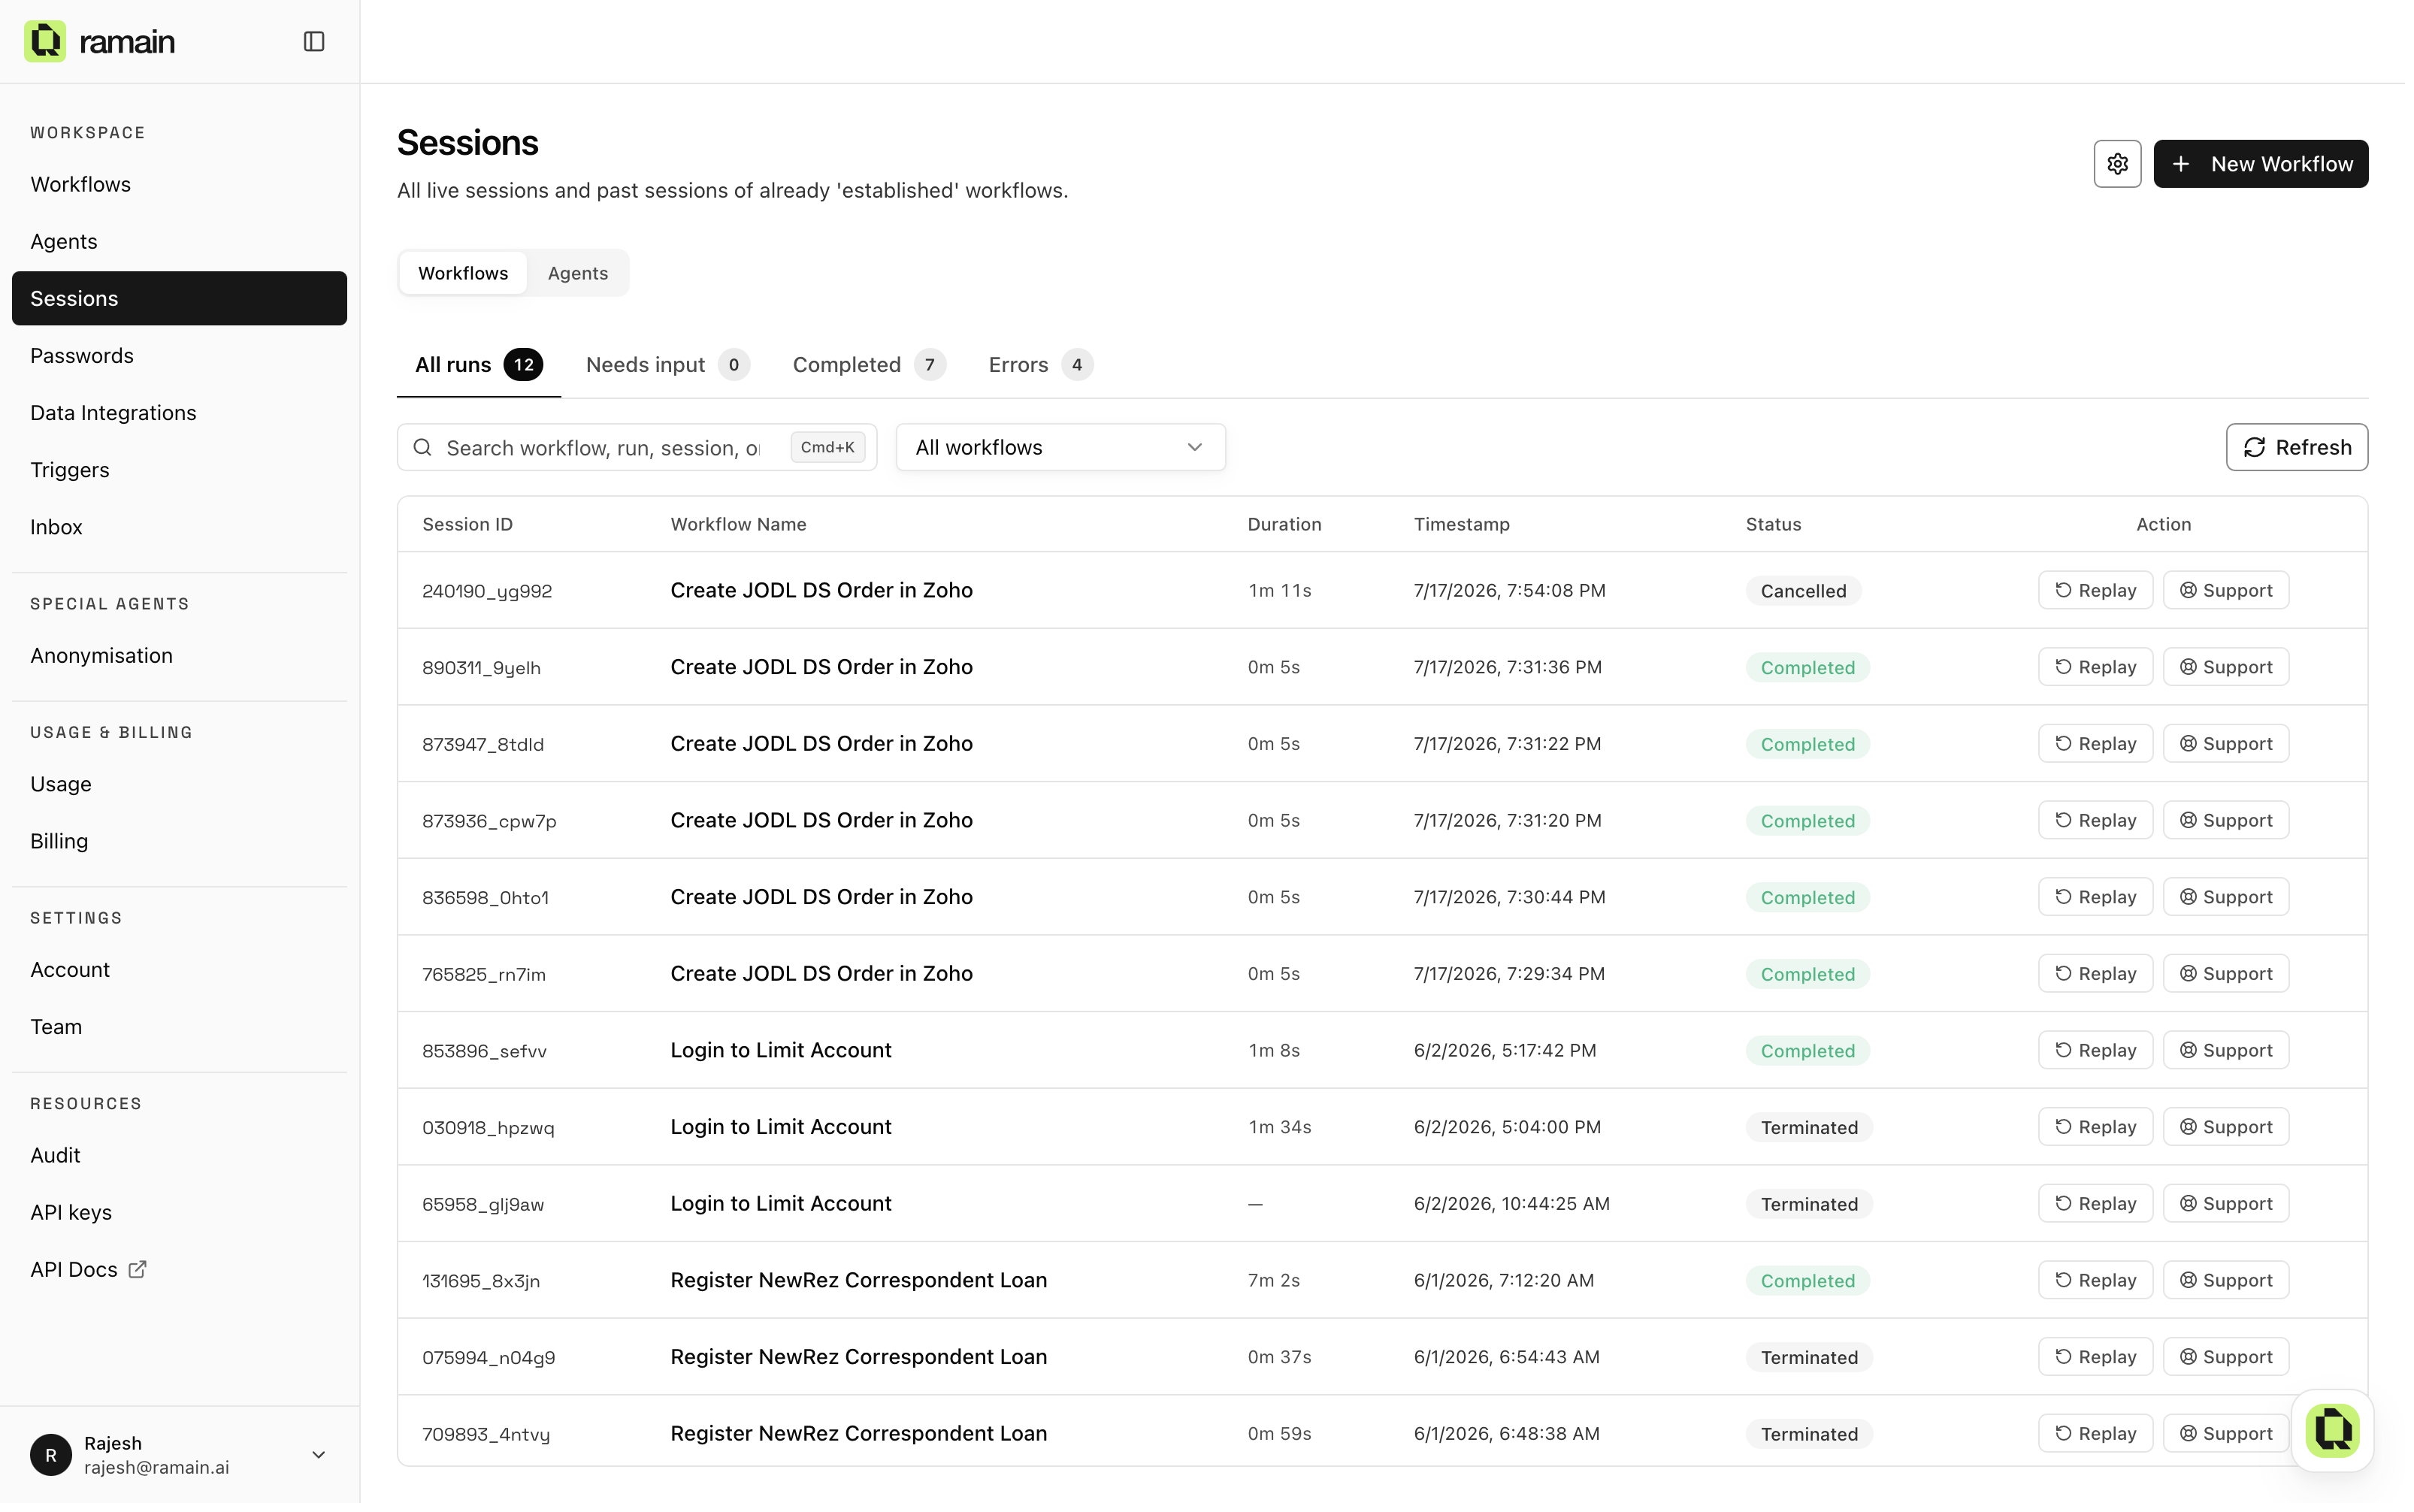
Task: Switch to the Errors tab
Action: point(1040,365)
